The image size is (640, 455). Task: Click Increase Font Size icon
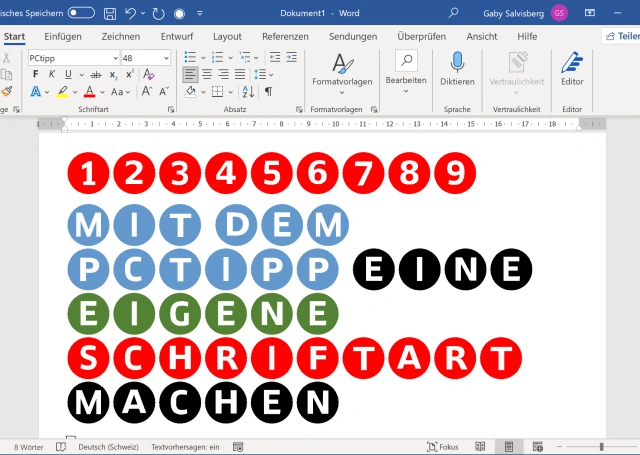147,91
